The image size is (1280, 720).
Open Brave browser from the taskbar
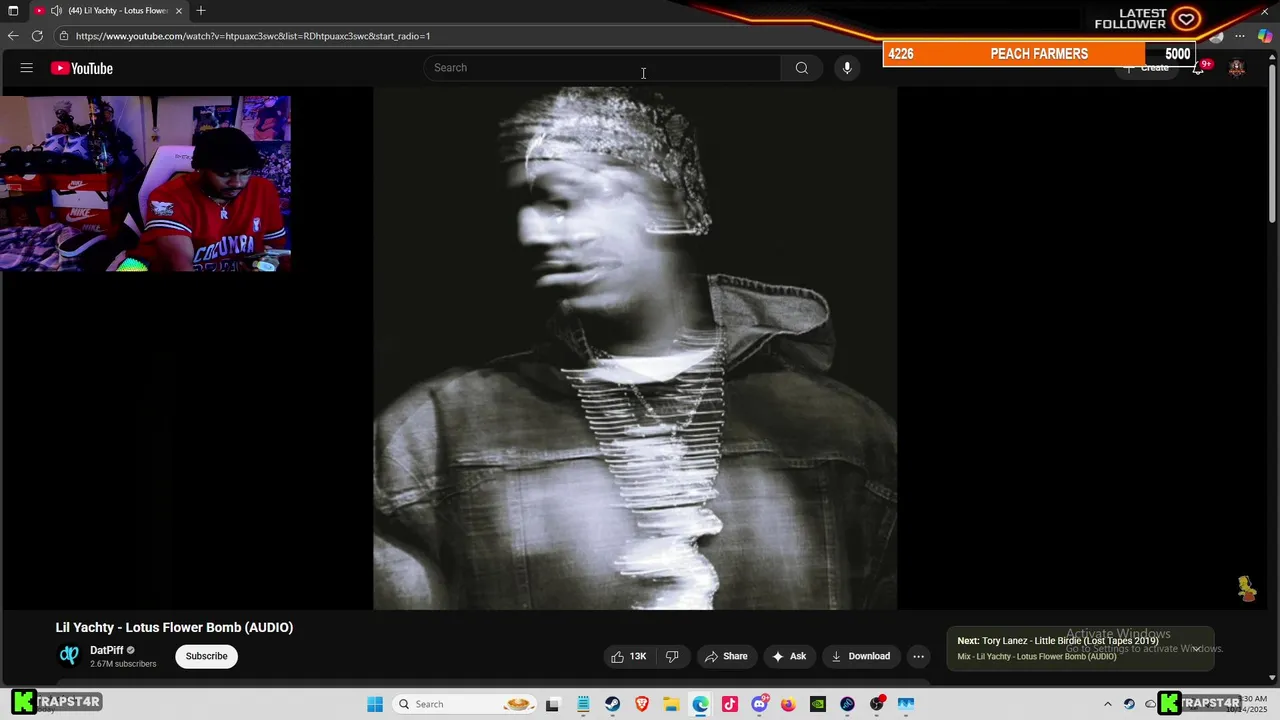click(642, 704)
